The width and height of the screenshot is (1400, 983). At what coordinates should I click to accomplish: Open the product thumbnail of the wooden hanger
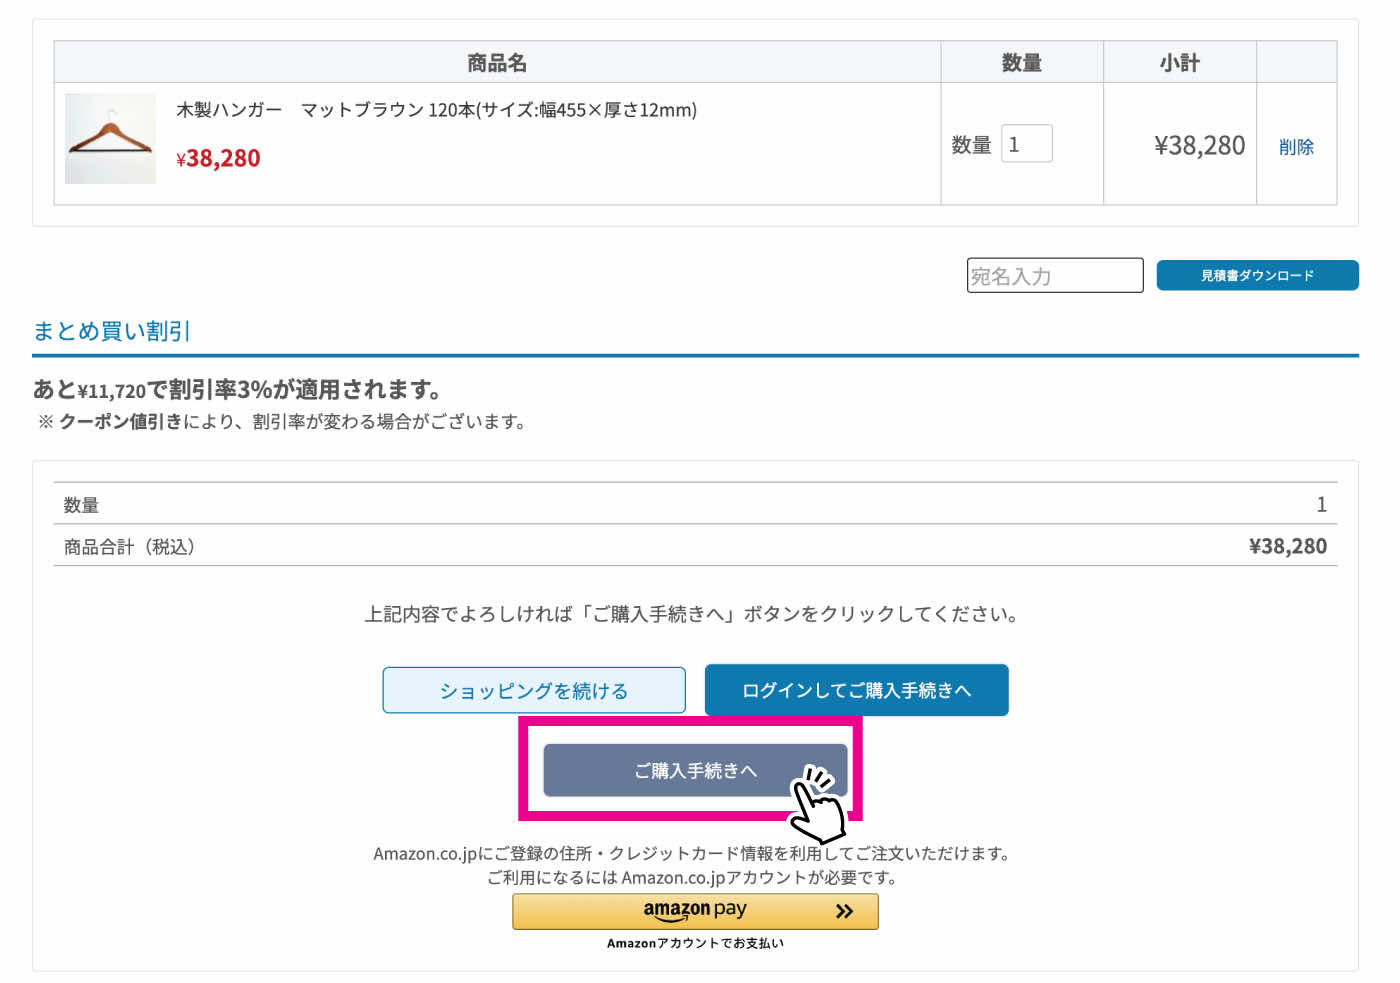coord(110,139)
